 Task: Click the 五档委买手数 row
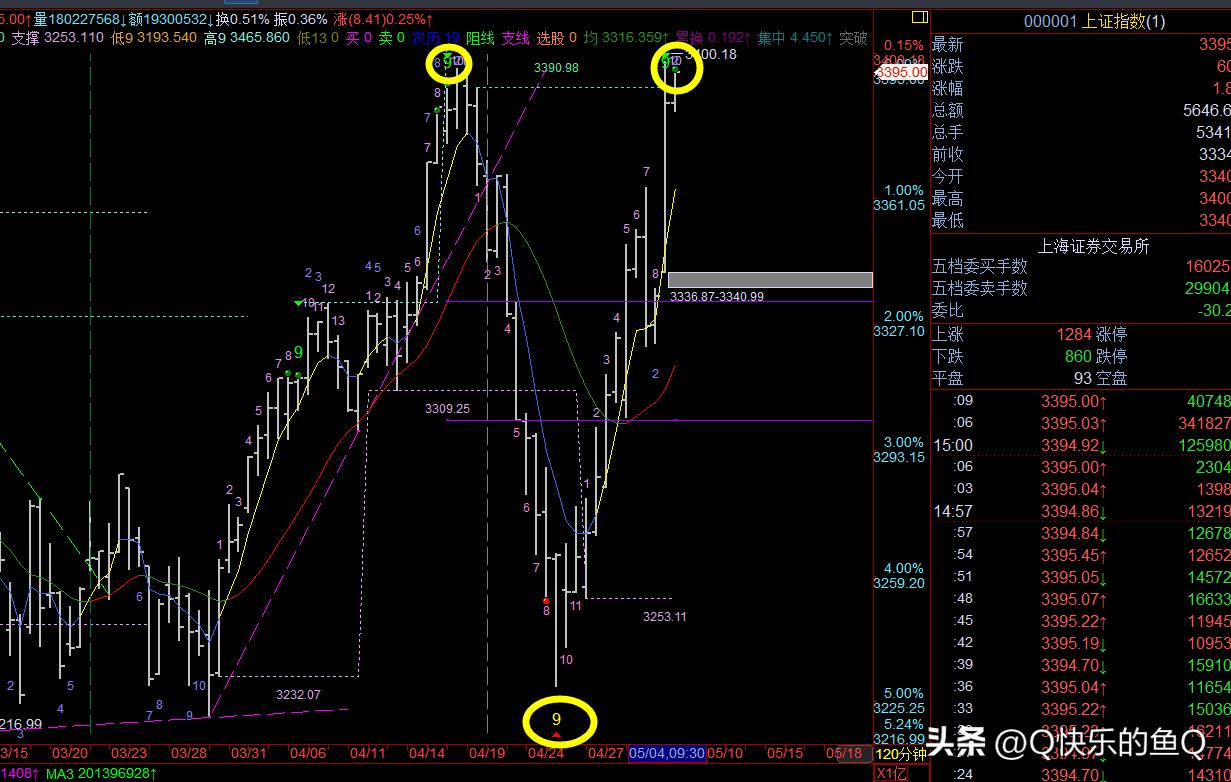(1081, 267)
